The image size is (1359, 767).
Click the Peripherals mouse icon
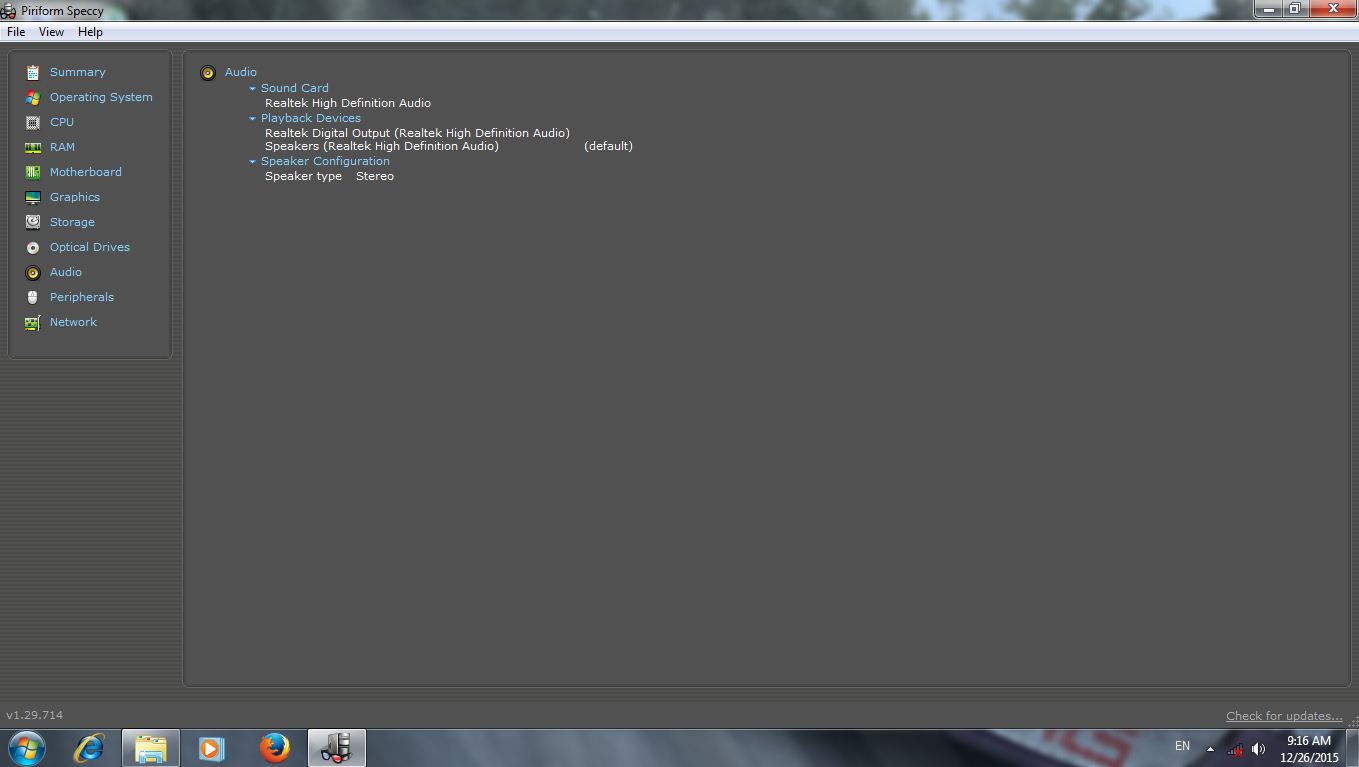(33, 297)
